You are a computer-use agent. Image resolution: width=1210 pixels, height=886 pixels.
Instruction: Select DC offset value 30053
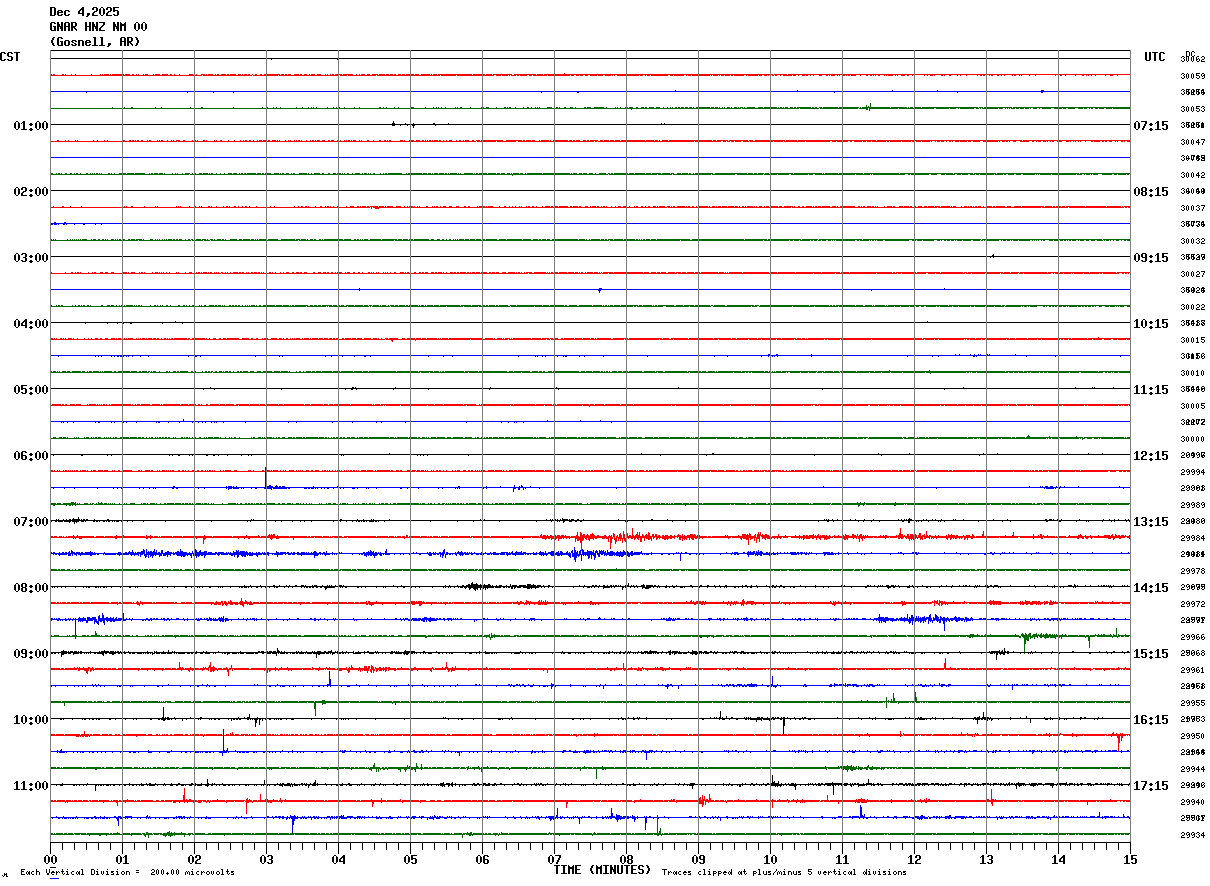[x=1192, y=109]
